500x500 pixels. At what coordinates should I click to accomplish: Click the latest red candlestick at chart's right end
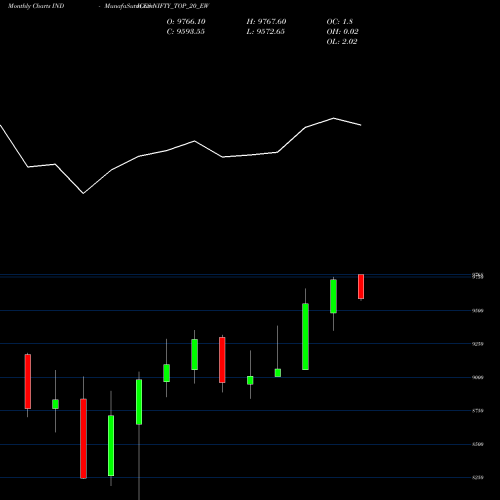point(361,287)
